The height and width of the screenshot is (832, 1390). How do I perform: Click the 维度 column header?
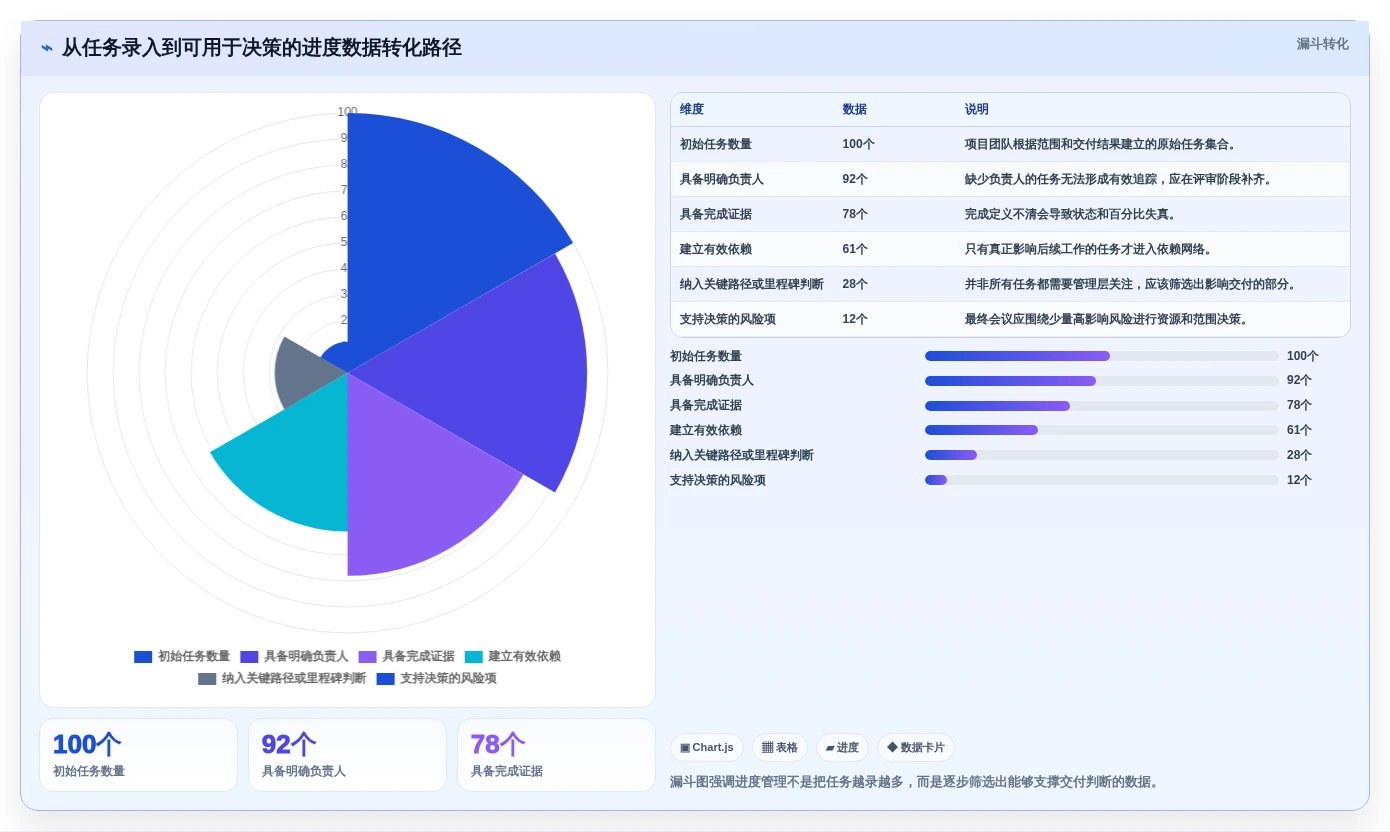pyautogui.click(x=692, y=110)
